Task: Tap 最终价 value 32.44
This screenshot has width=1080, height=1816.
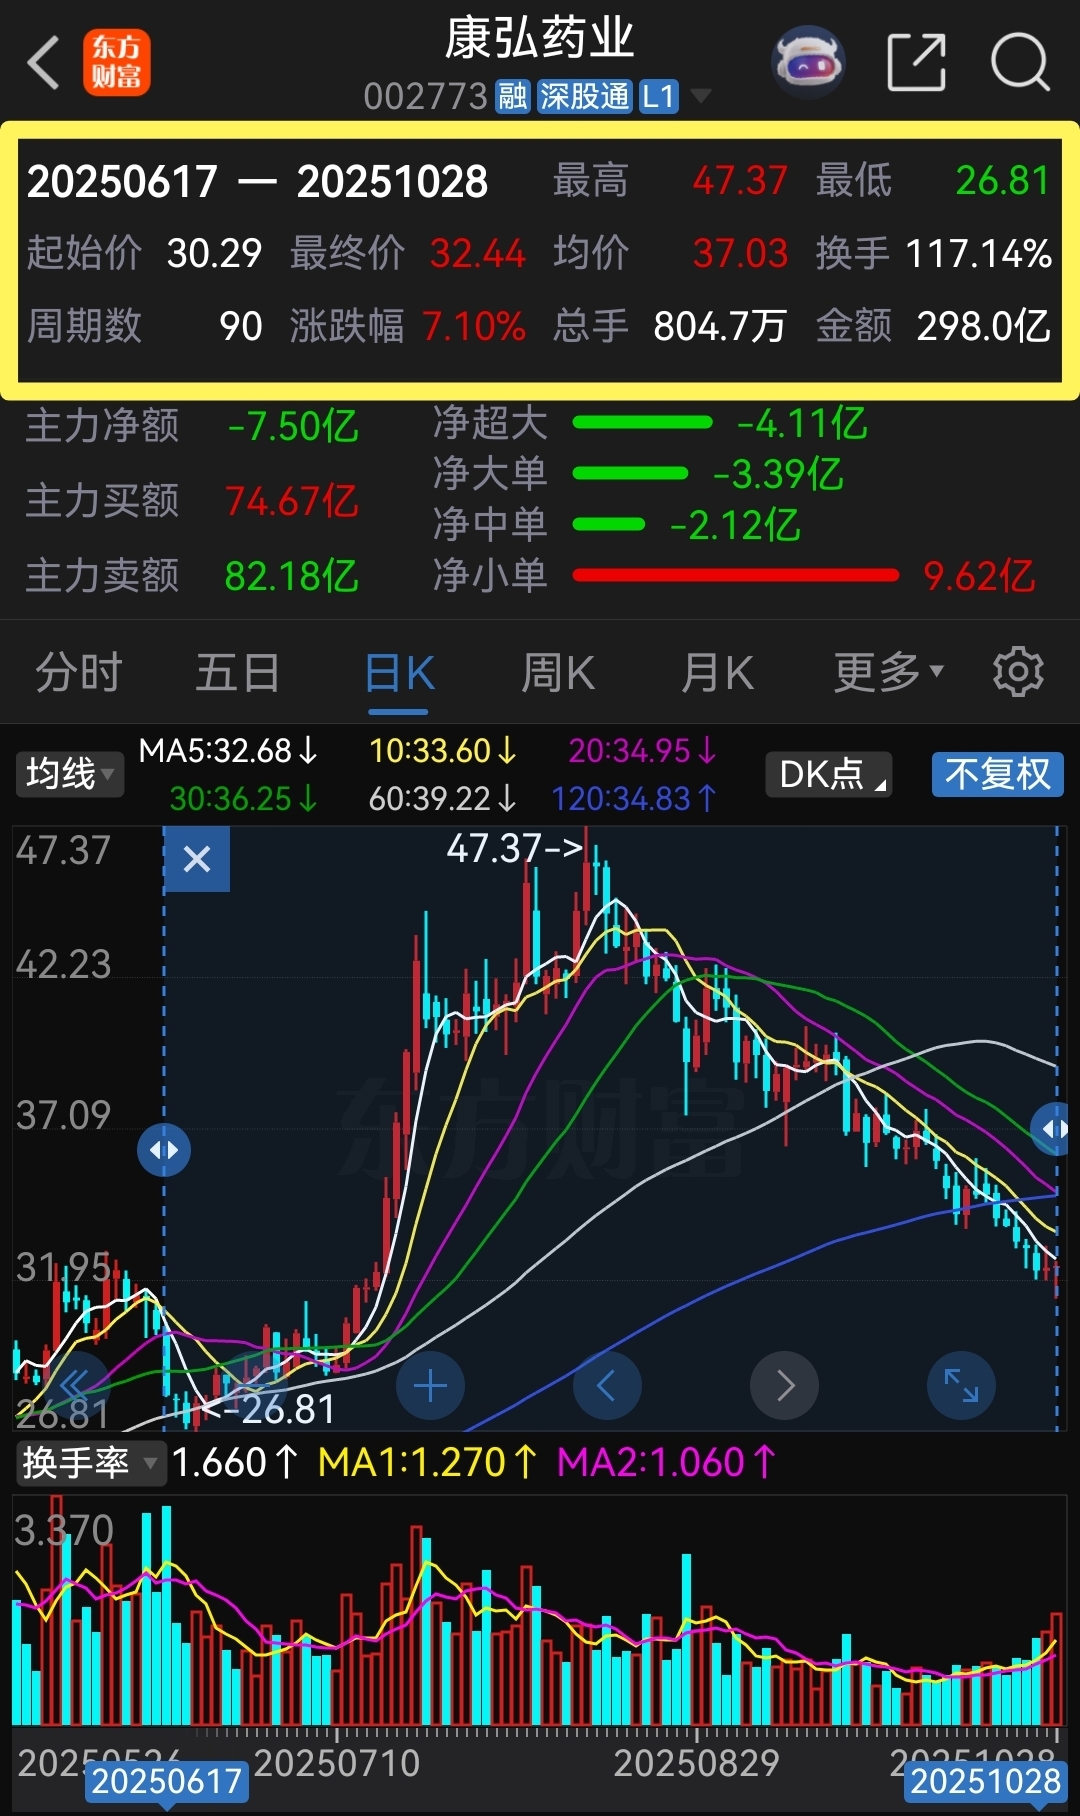Action: (x=478, y=253)
